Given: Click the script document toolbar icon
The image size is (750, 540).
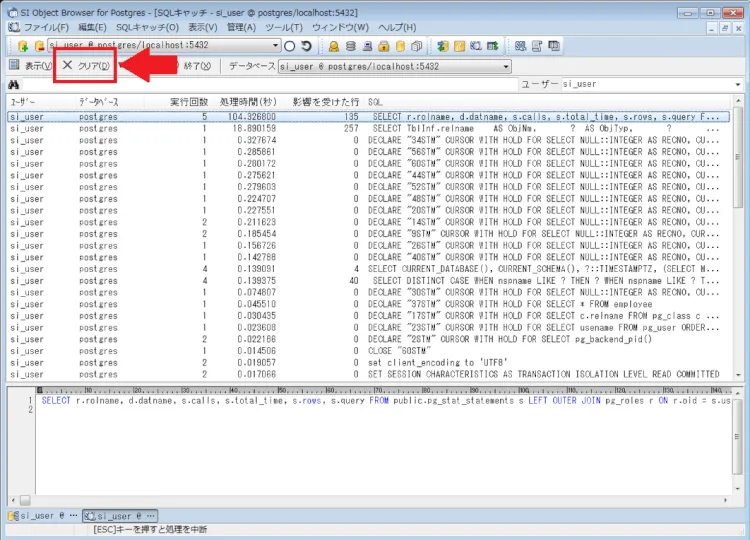Looking at the screenshot, I should coord(537,46).
